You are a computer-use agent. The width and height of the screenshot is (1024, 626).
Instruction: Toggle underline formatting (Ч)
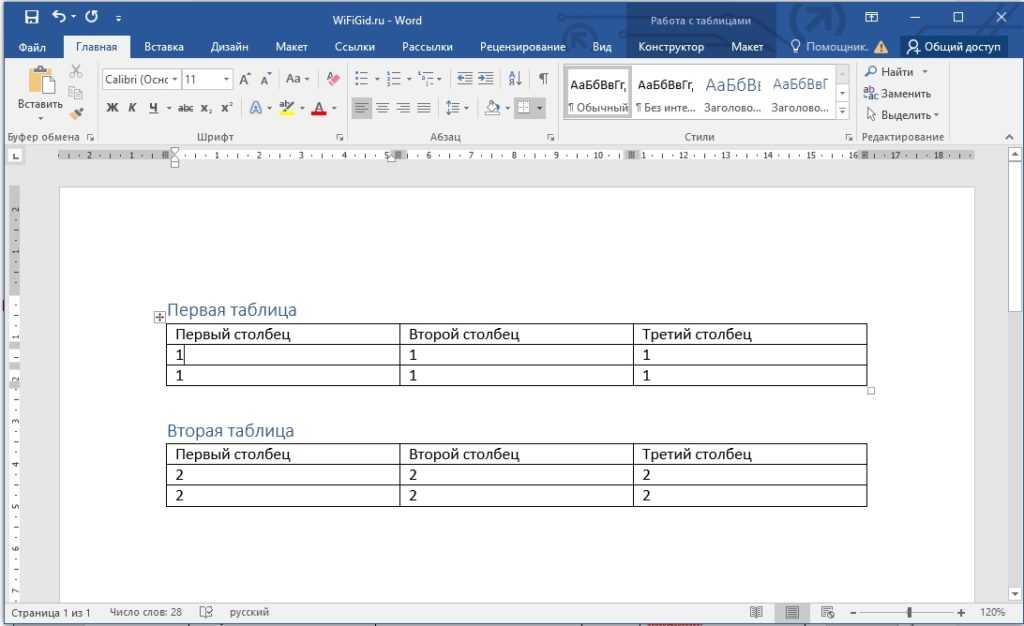(153, 108)
